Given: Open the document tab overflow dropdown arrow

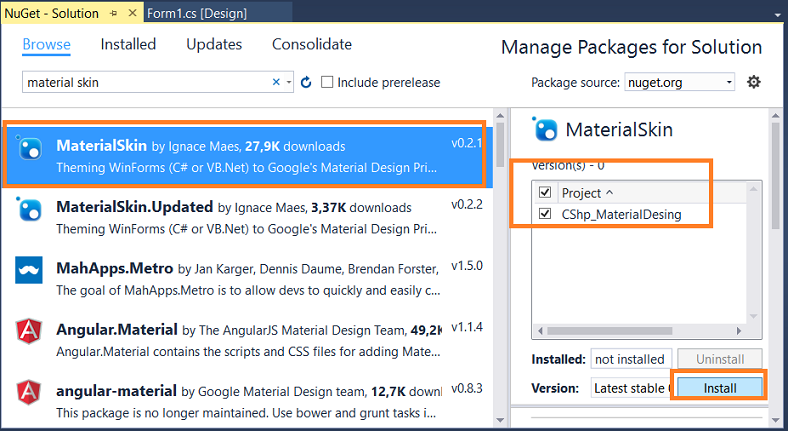Looking at the screenshot, I should (x=778, y=15).
